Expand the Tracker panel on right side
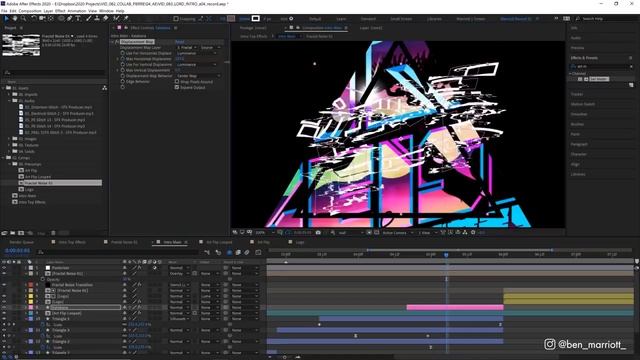Viewport: 640px width, 360px height. 577,94
